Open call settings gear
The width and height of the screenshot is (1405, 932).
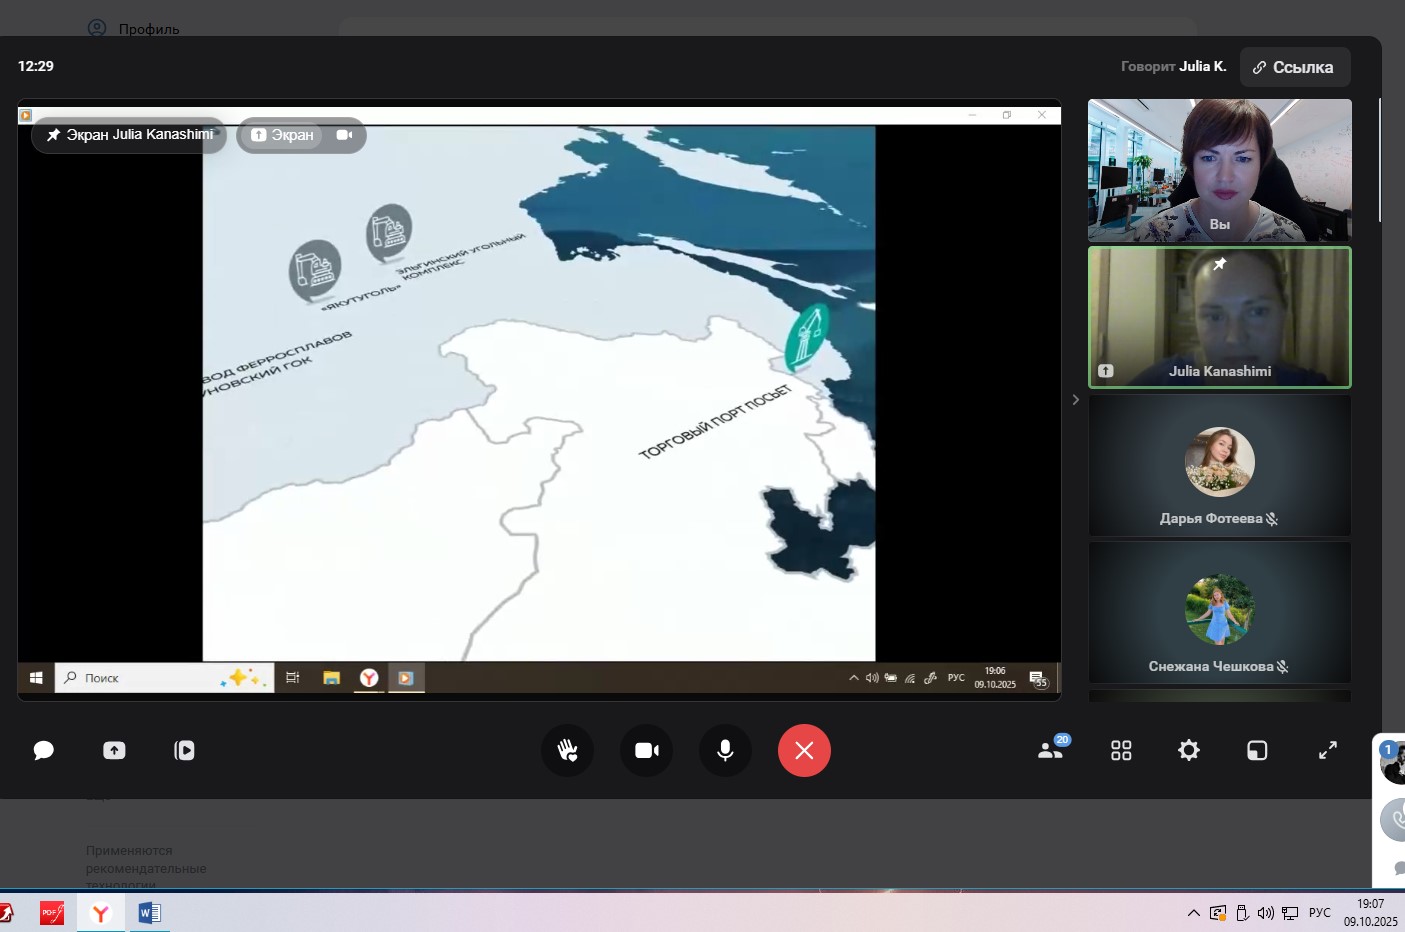[1188, 750]
